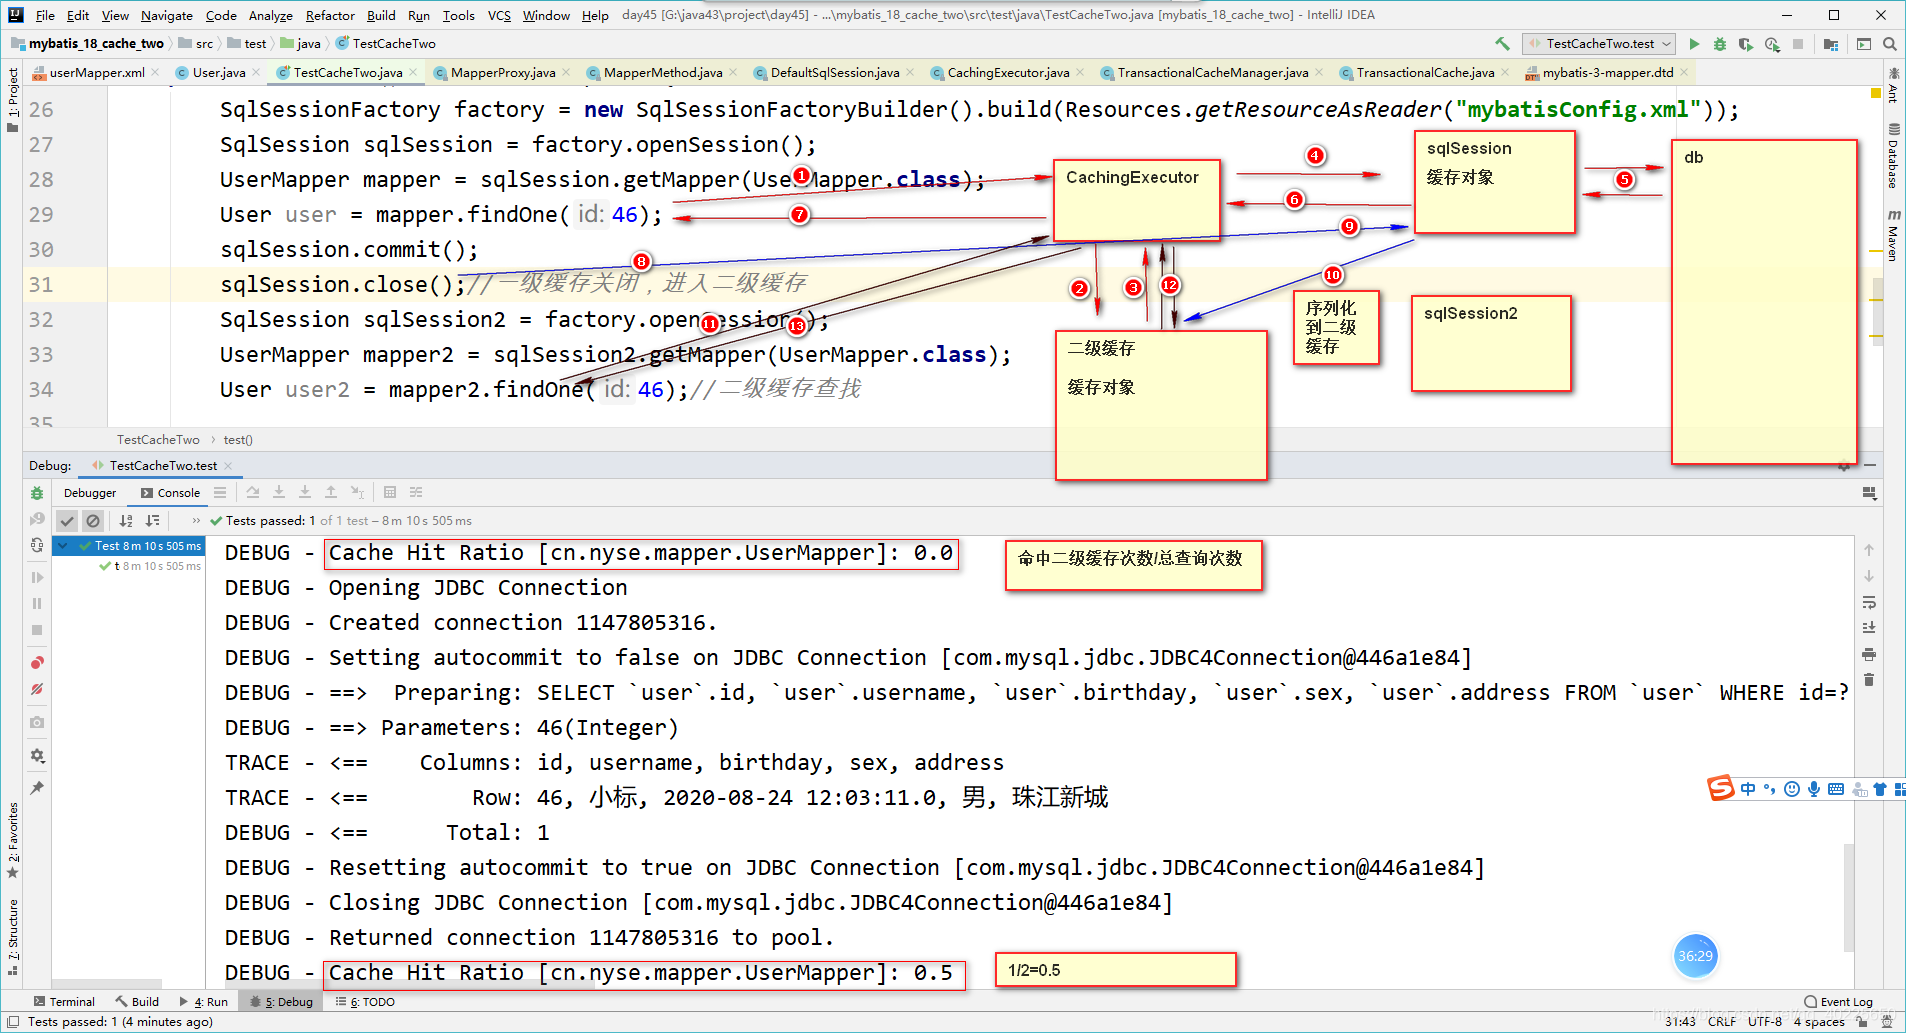Click print console output icon
This screenshot has width=1906, height=1033.
(x=1869, y=654)
